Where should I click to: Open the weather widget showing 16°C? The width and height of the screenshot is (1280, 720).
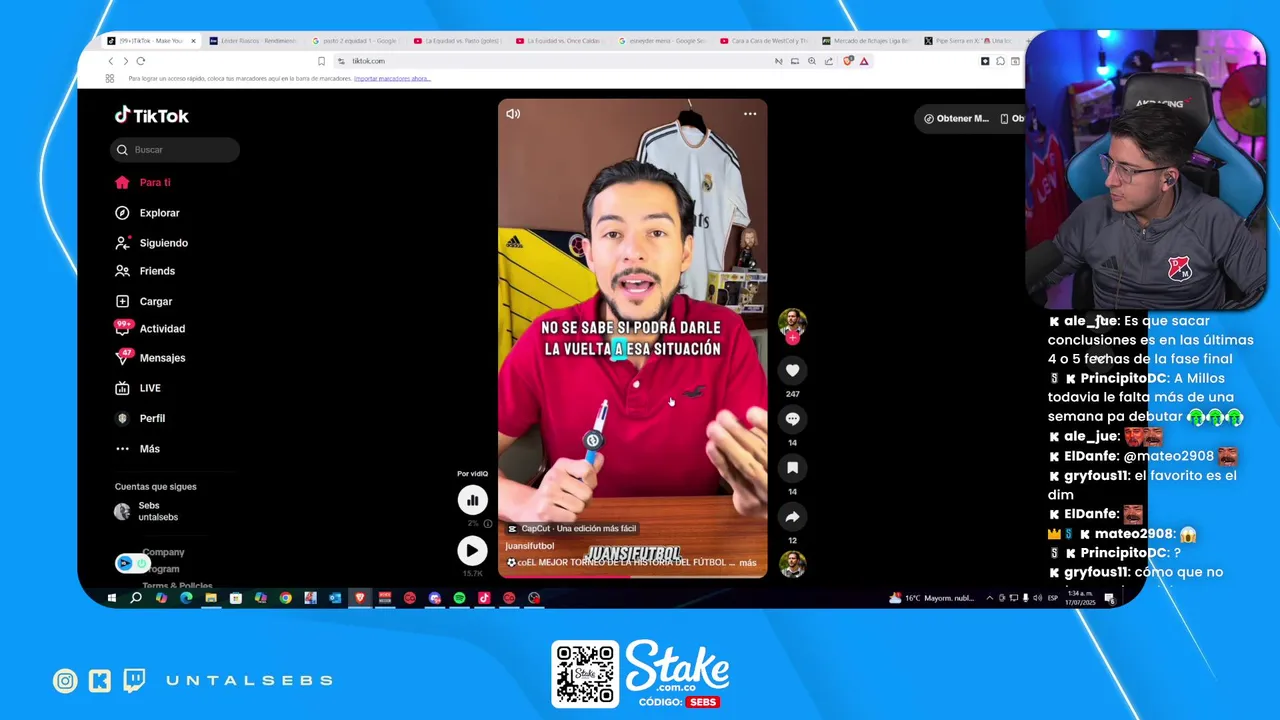click(931, 598)
